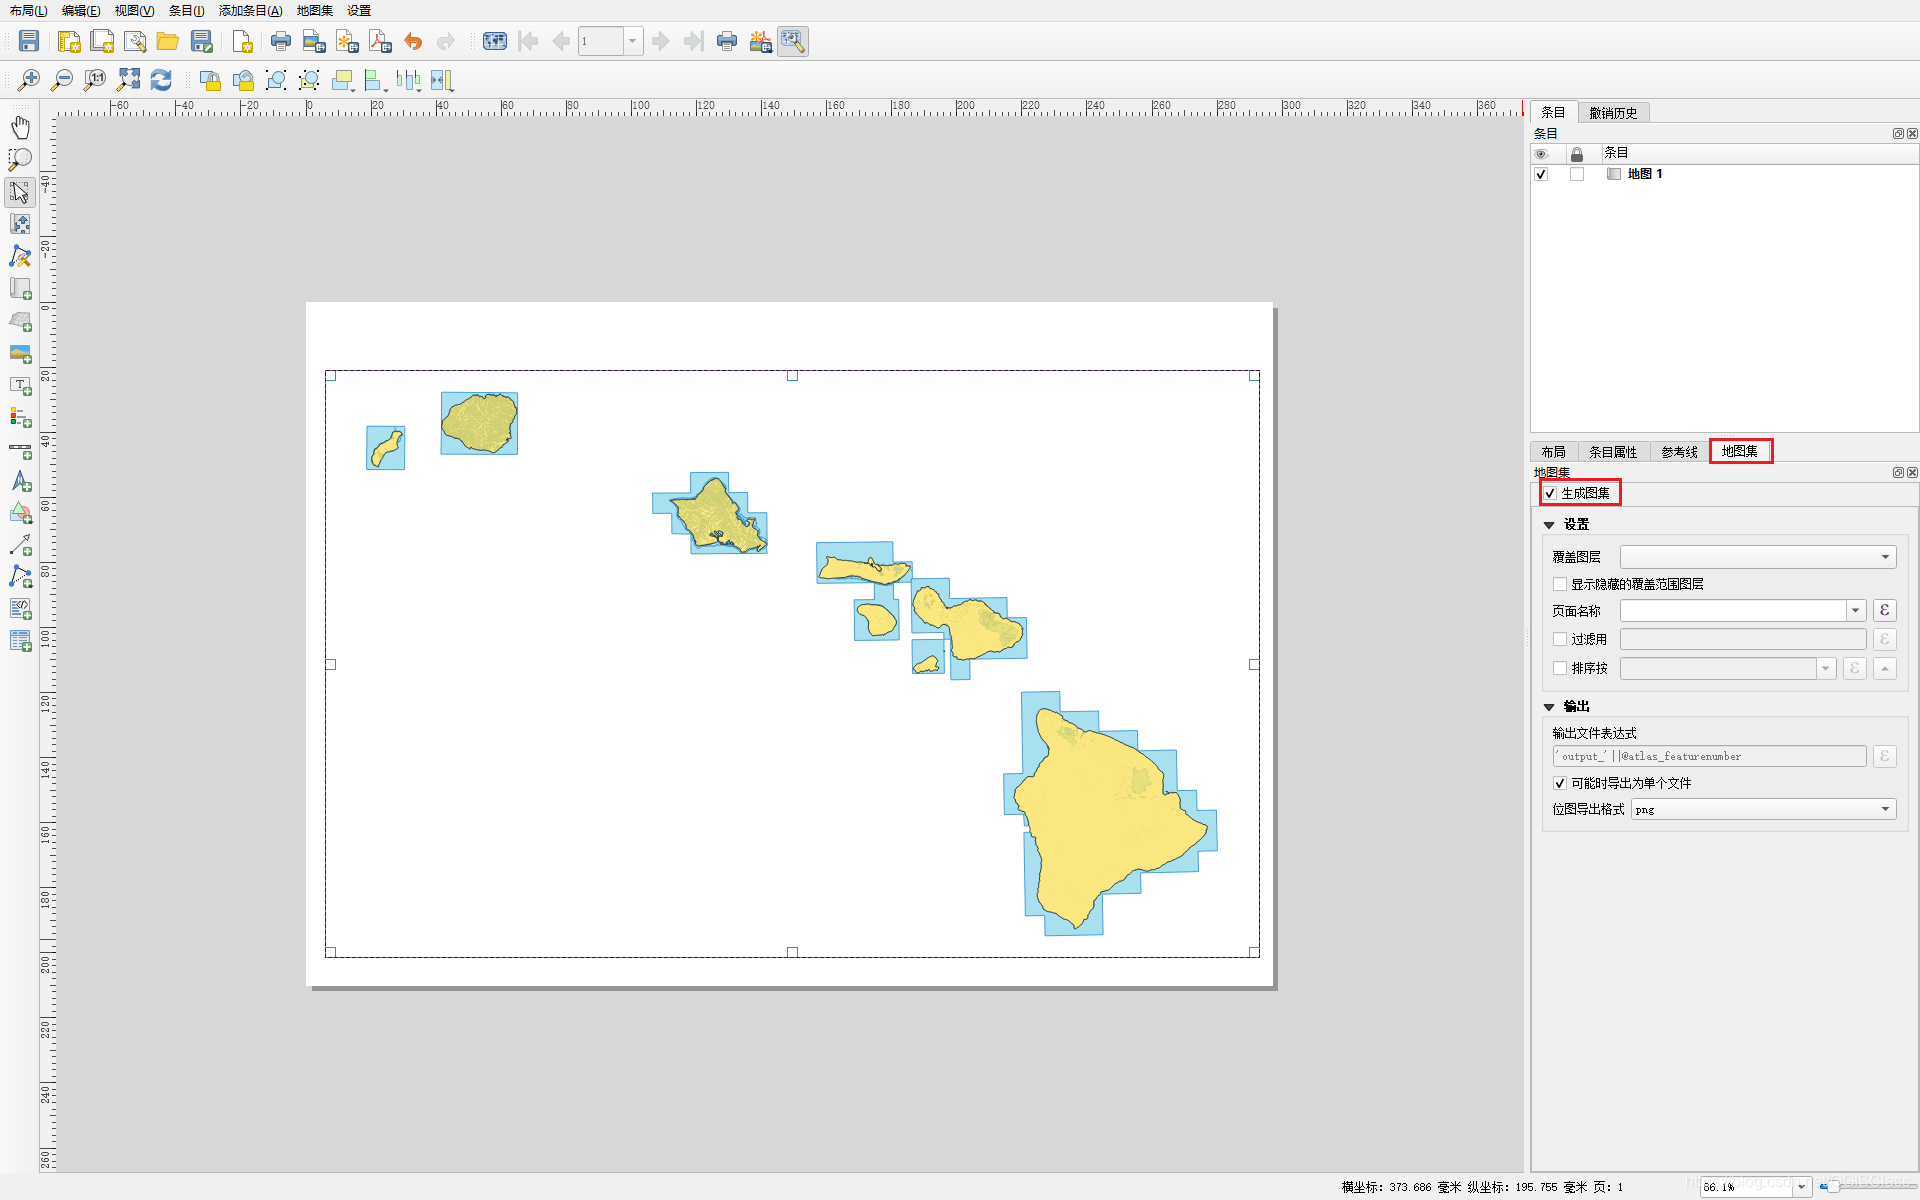The image size is (1920, 1200).
Task: Click the Export as image icon
Action: 314,41
